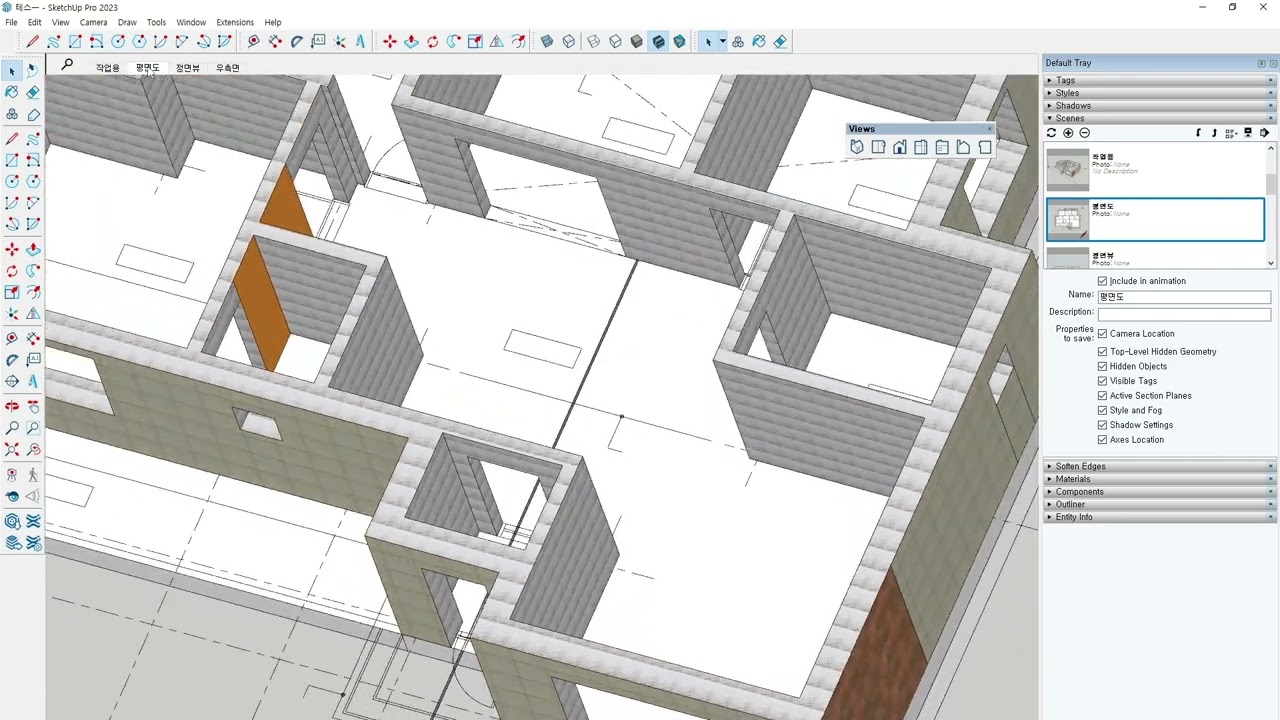Expand the Tags panel
The image size is (1280, 720).
1160,80
